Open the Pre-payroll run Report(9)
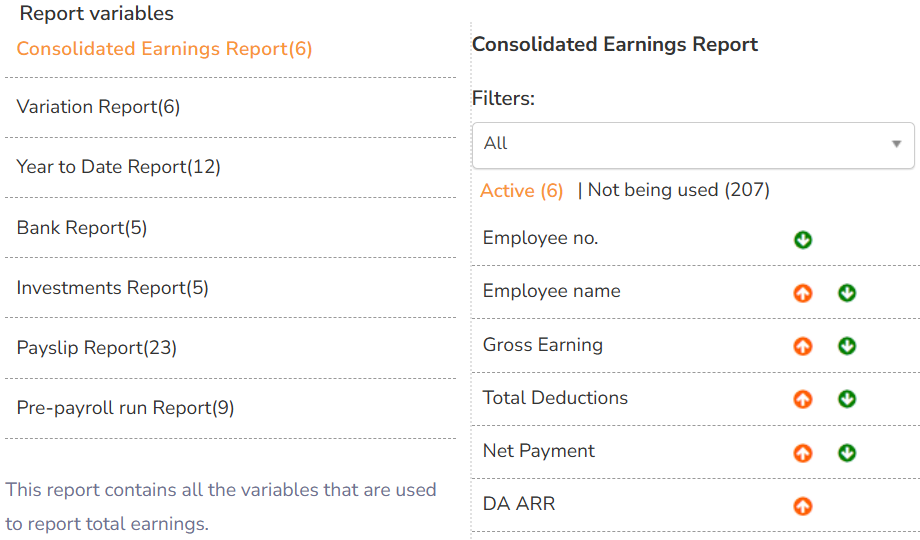This screenshot has height=540, width=920. (x=125, y=408)
